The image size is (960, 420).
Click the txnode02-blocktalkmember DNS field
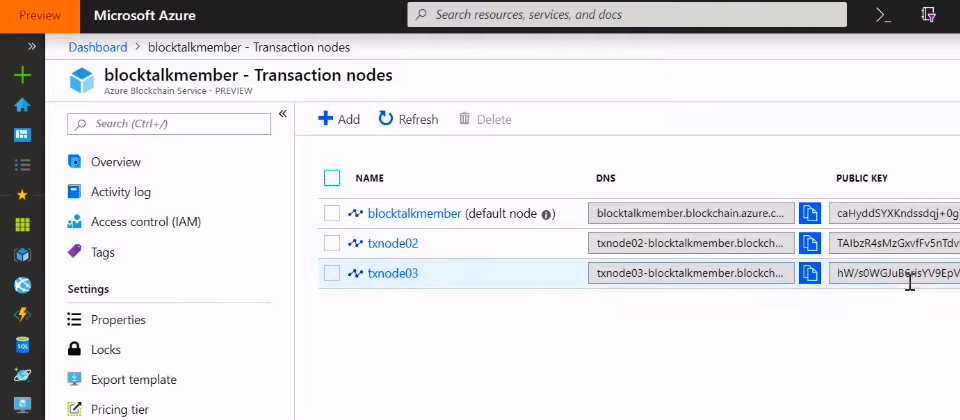691,243
